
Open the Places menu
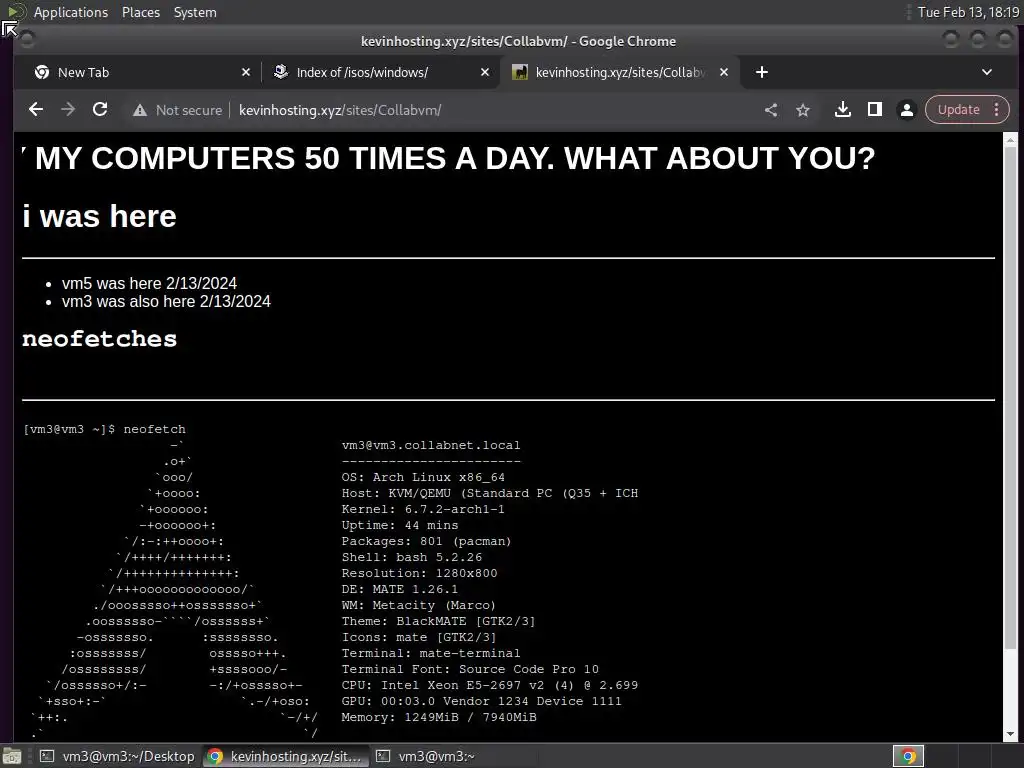140,12
